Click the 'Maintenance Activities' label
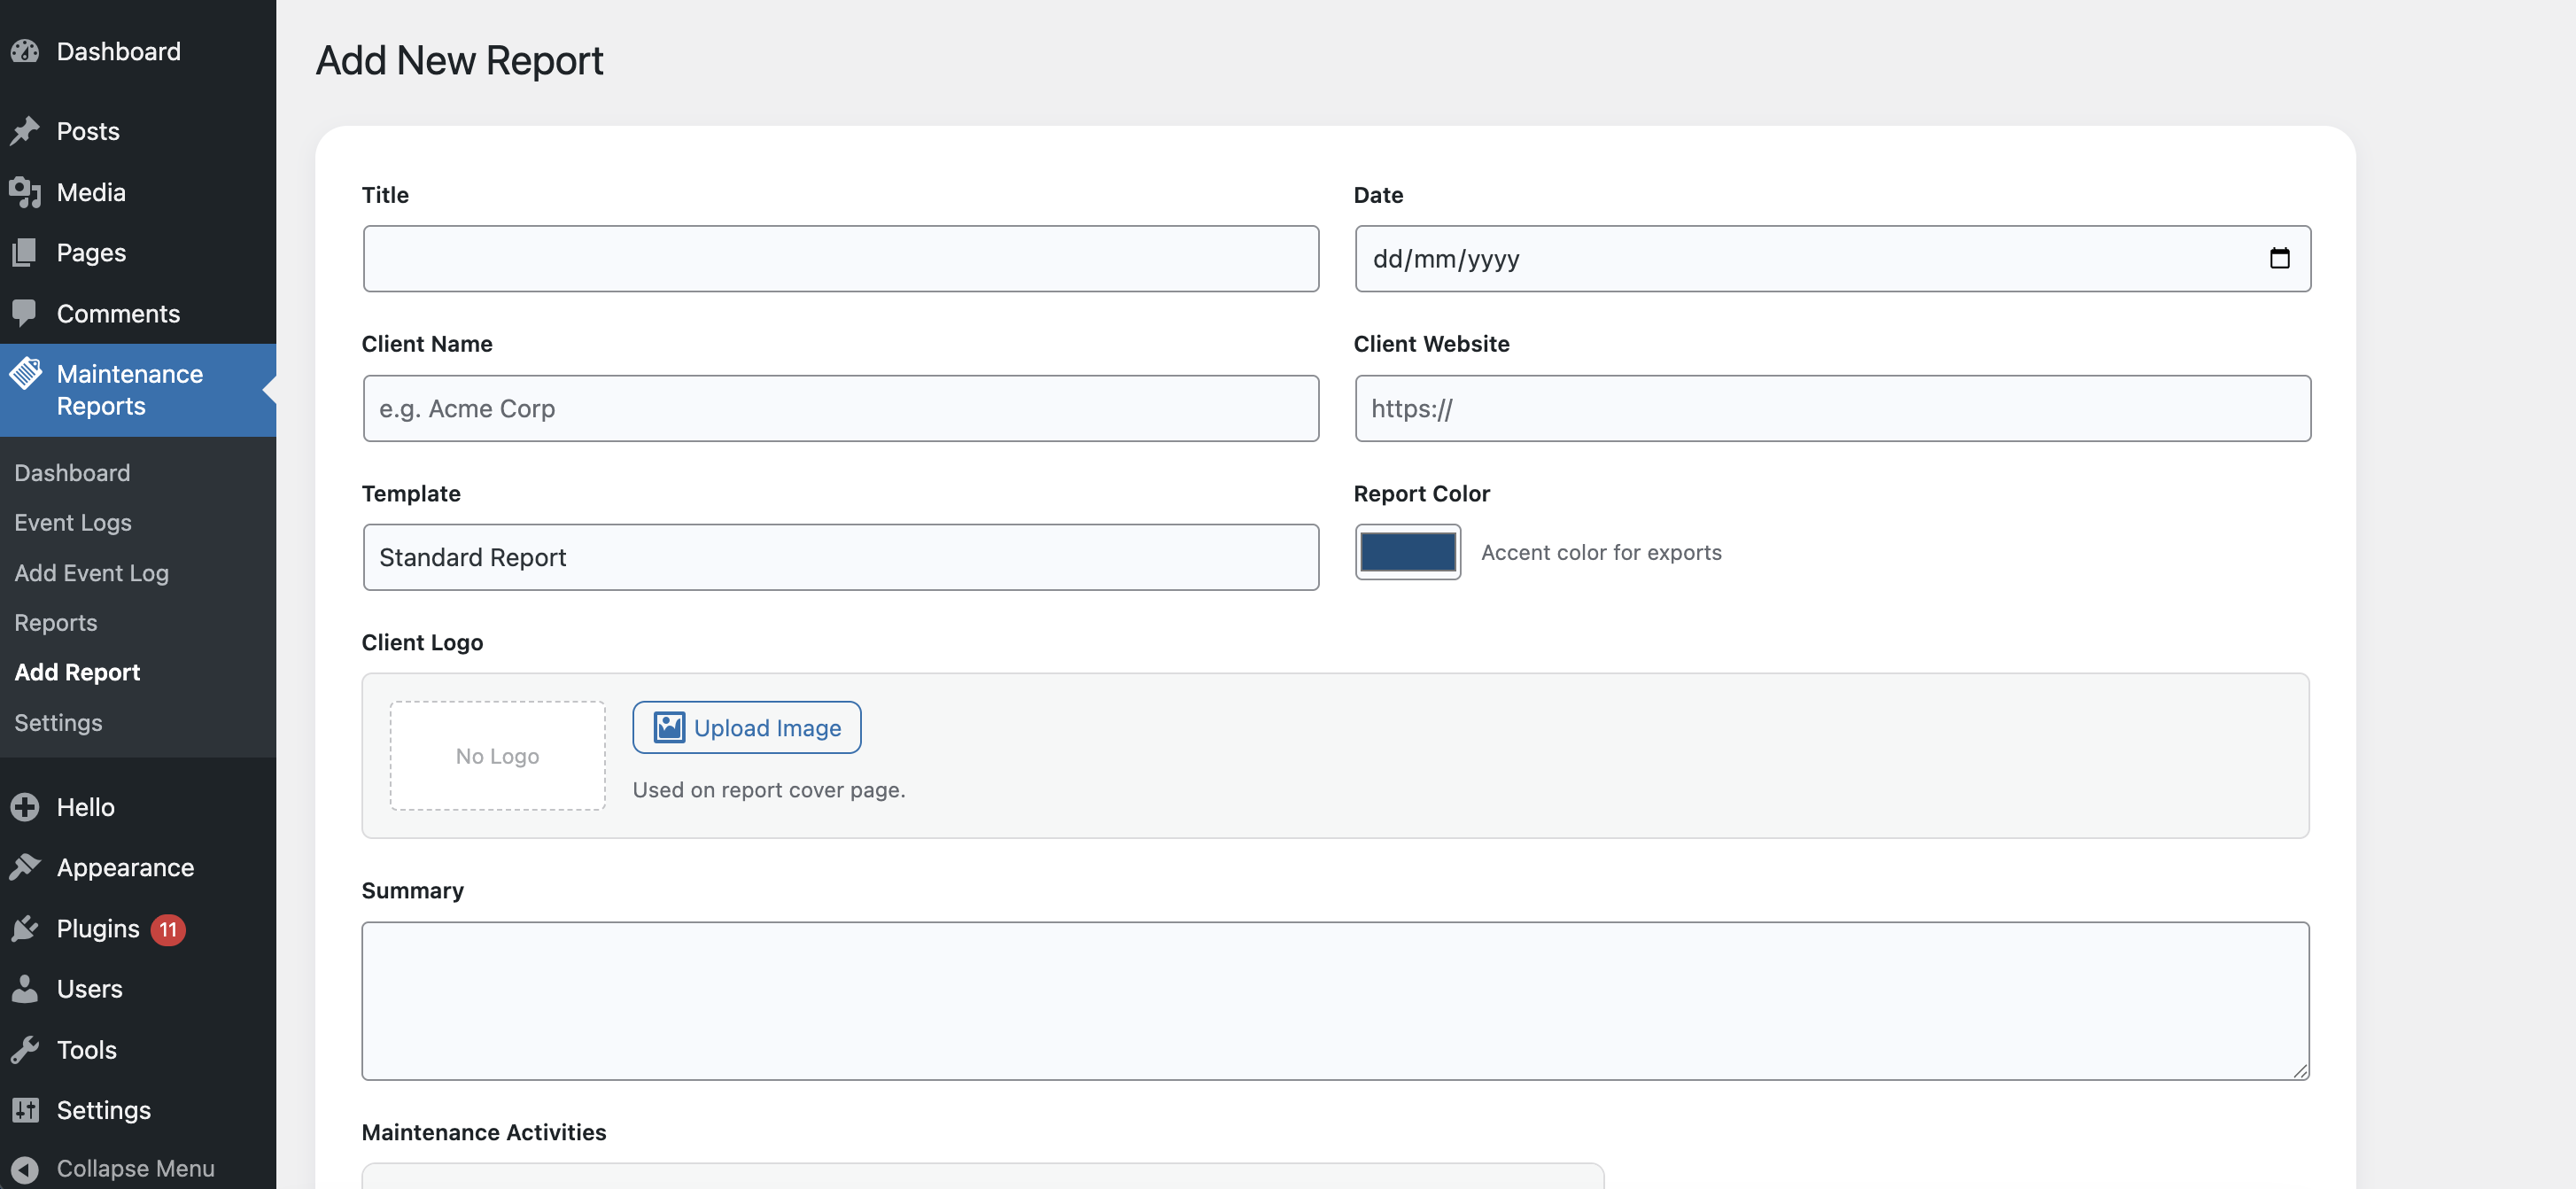The height and width of the screenshot is (1189, 2576). pos(484,1131)
